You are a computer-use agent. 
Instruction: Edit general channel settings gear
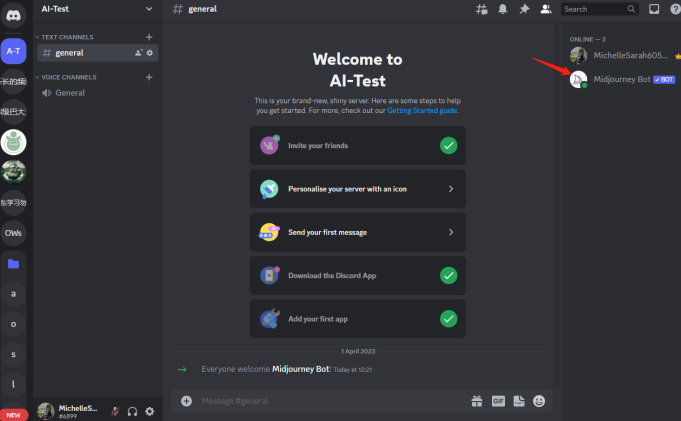(x=150, y=53)
